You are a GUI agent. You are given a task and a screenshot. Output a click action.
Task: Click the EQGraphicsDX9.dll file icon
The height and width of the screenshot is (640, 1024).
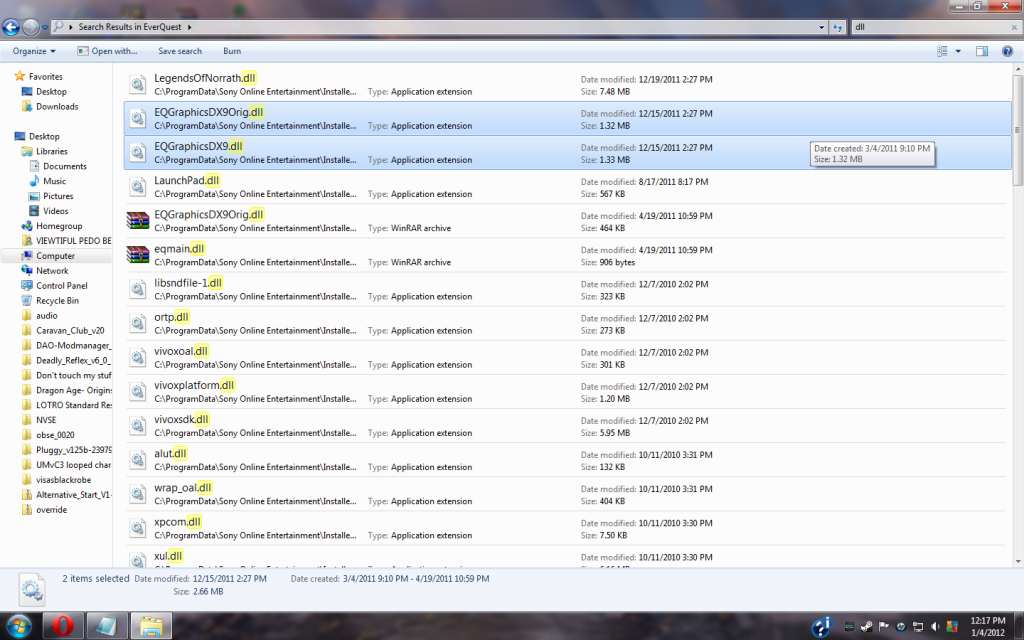coord(137,152)
